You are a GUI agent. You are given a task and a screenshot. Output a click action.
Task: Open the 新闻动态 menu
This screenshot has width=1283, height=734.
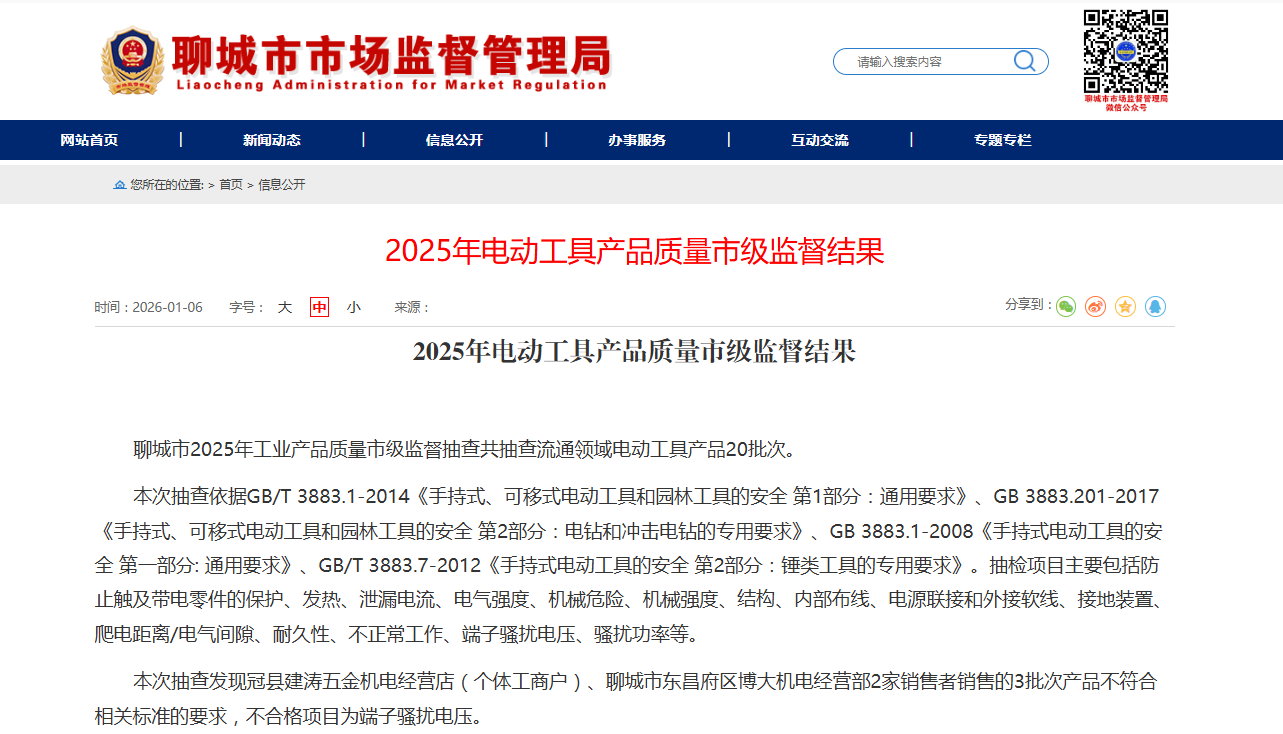point(271,140)
